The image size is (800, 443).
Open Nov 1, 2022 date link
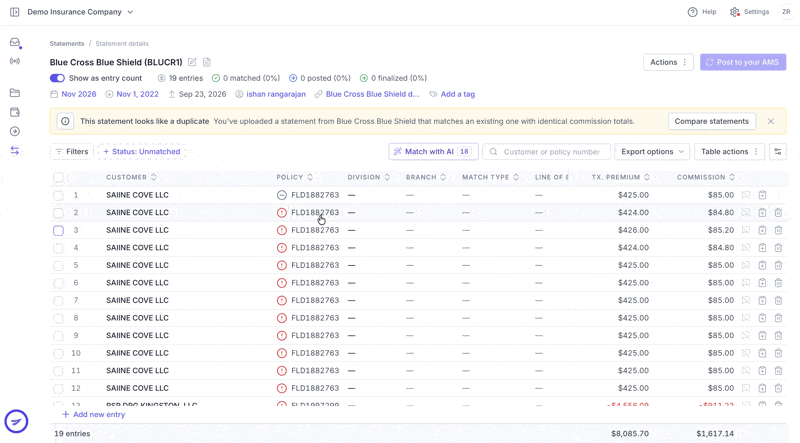(137, 94)
